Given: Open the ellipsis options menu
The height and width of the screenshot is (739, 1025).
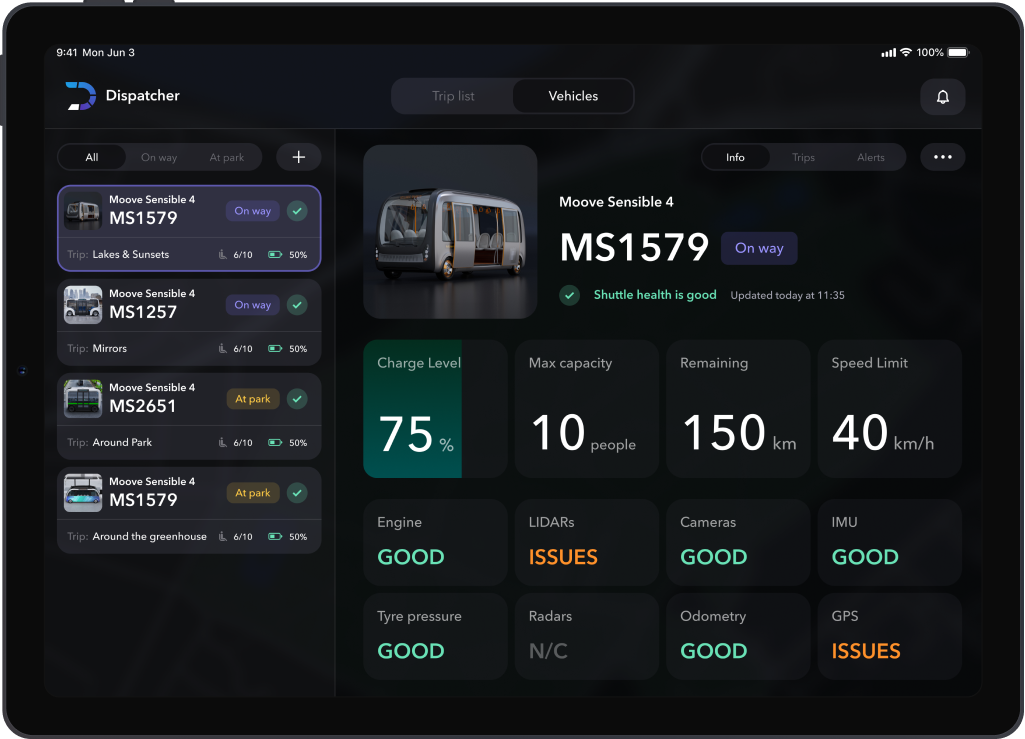Looking at the screenshot, I should (x=941, y=157).
